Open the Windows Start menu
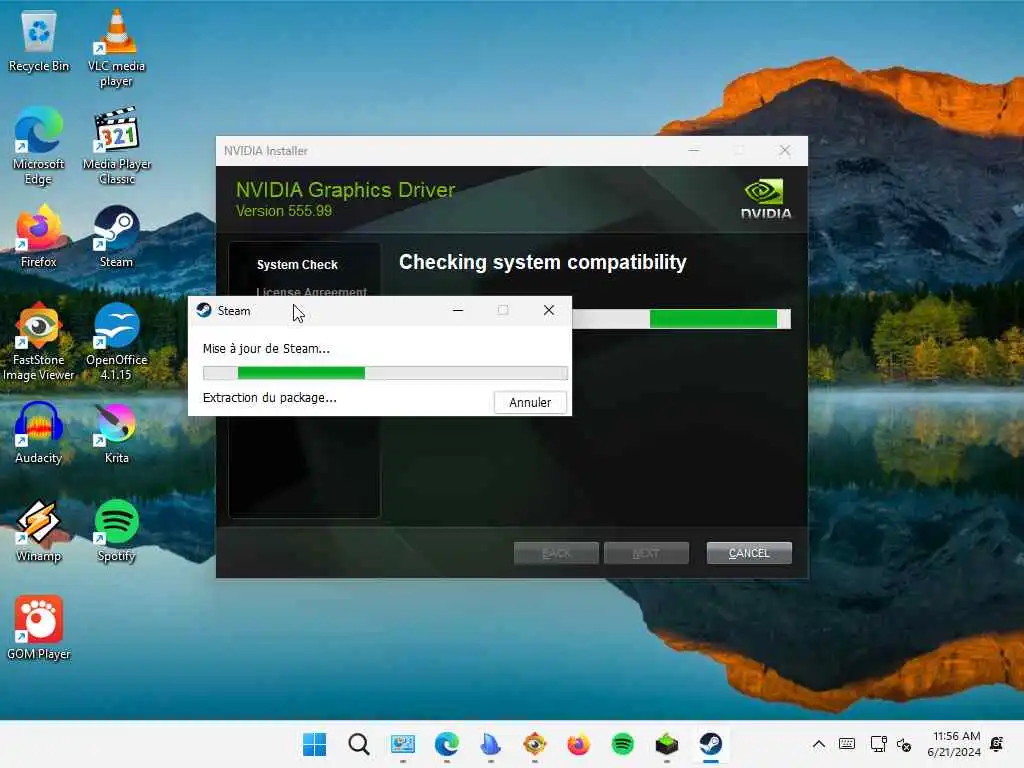 coord(315,744)
